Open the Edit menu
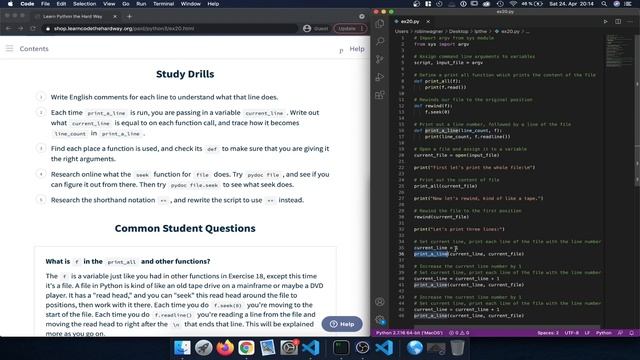Screen dimensions: 640x360 61,4
